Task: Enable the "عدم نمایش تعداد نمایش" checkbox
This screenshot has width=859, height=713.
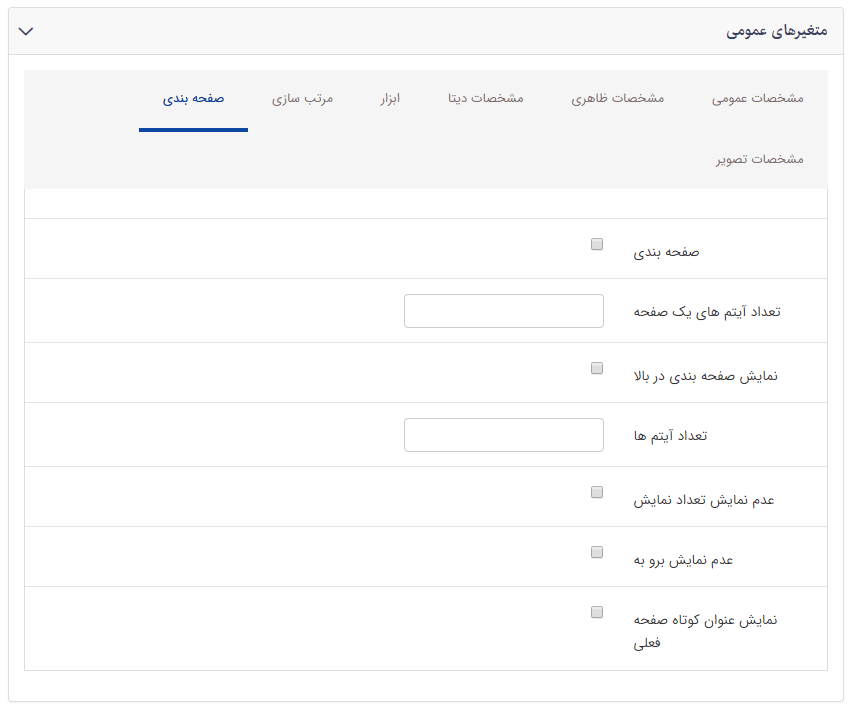Action: point(597,489)
